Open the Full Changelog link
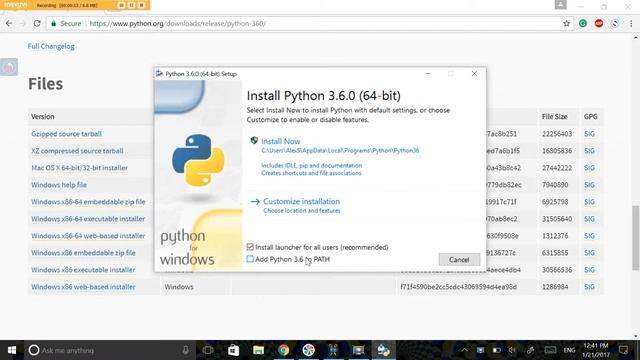640x360 pixels. (x=51, y=46)
